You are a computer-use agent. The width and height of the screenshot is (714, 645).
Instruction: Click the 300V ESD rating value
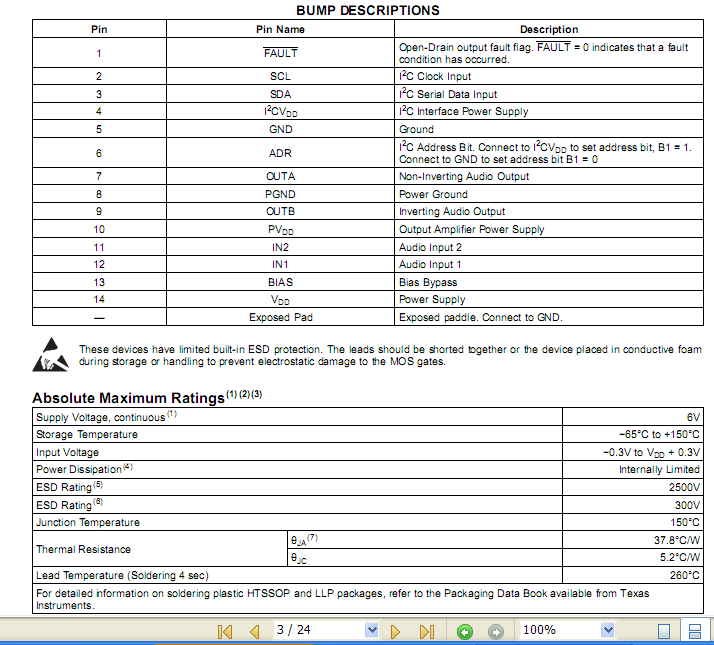tap(688, 505)
